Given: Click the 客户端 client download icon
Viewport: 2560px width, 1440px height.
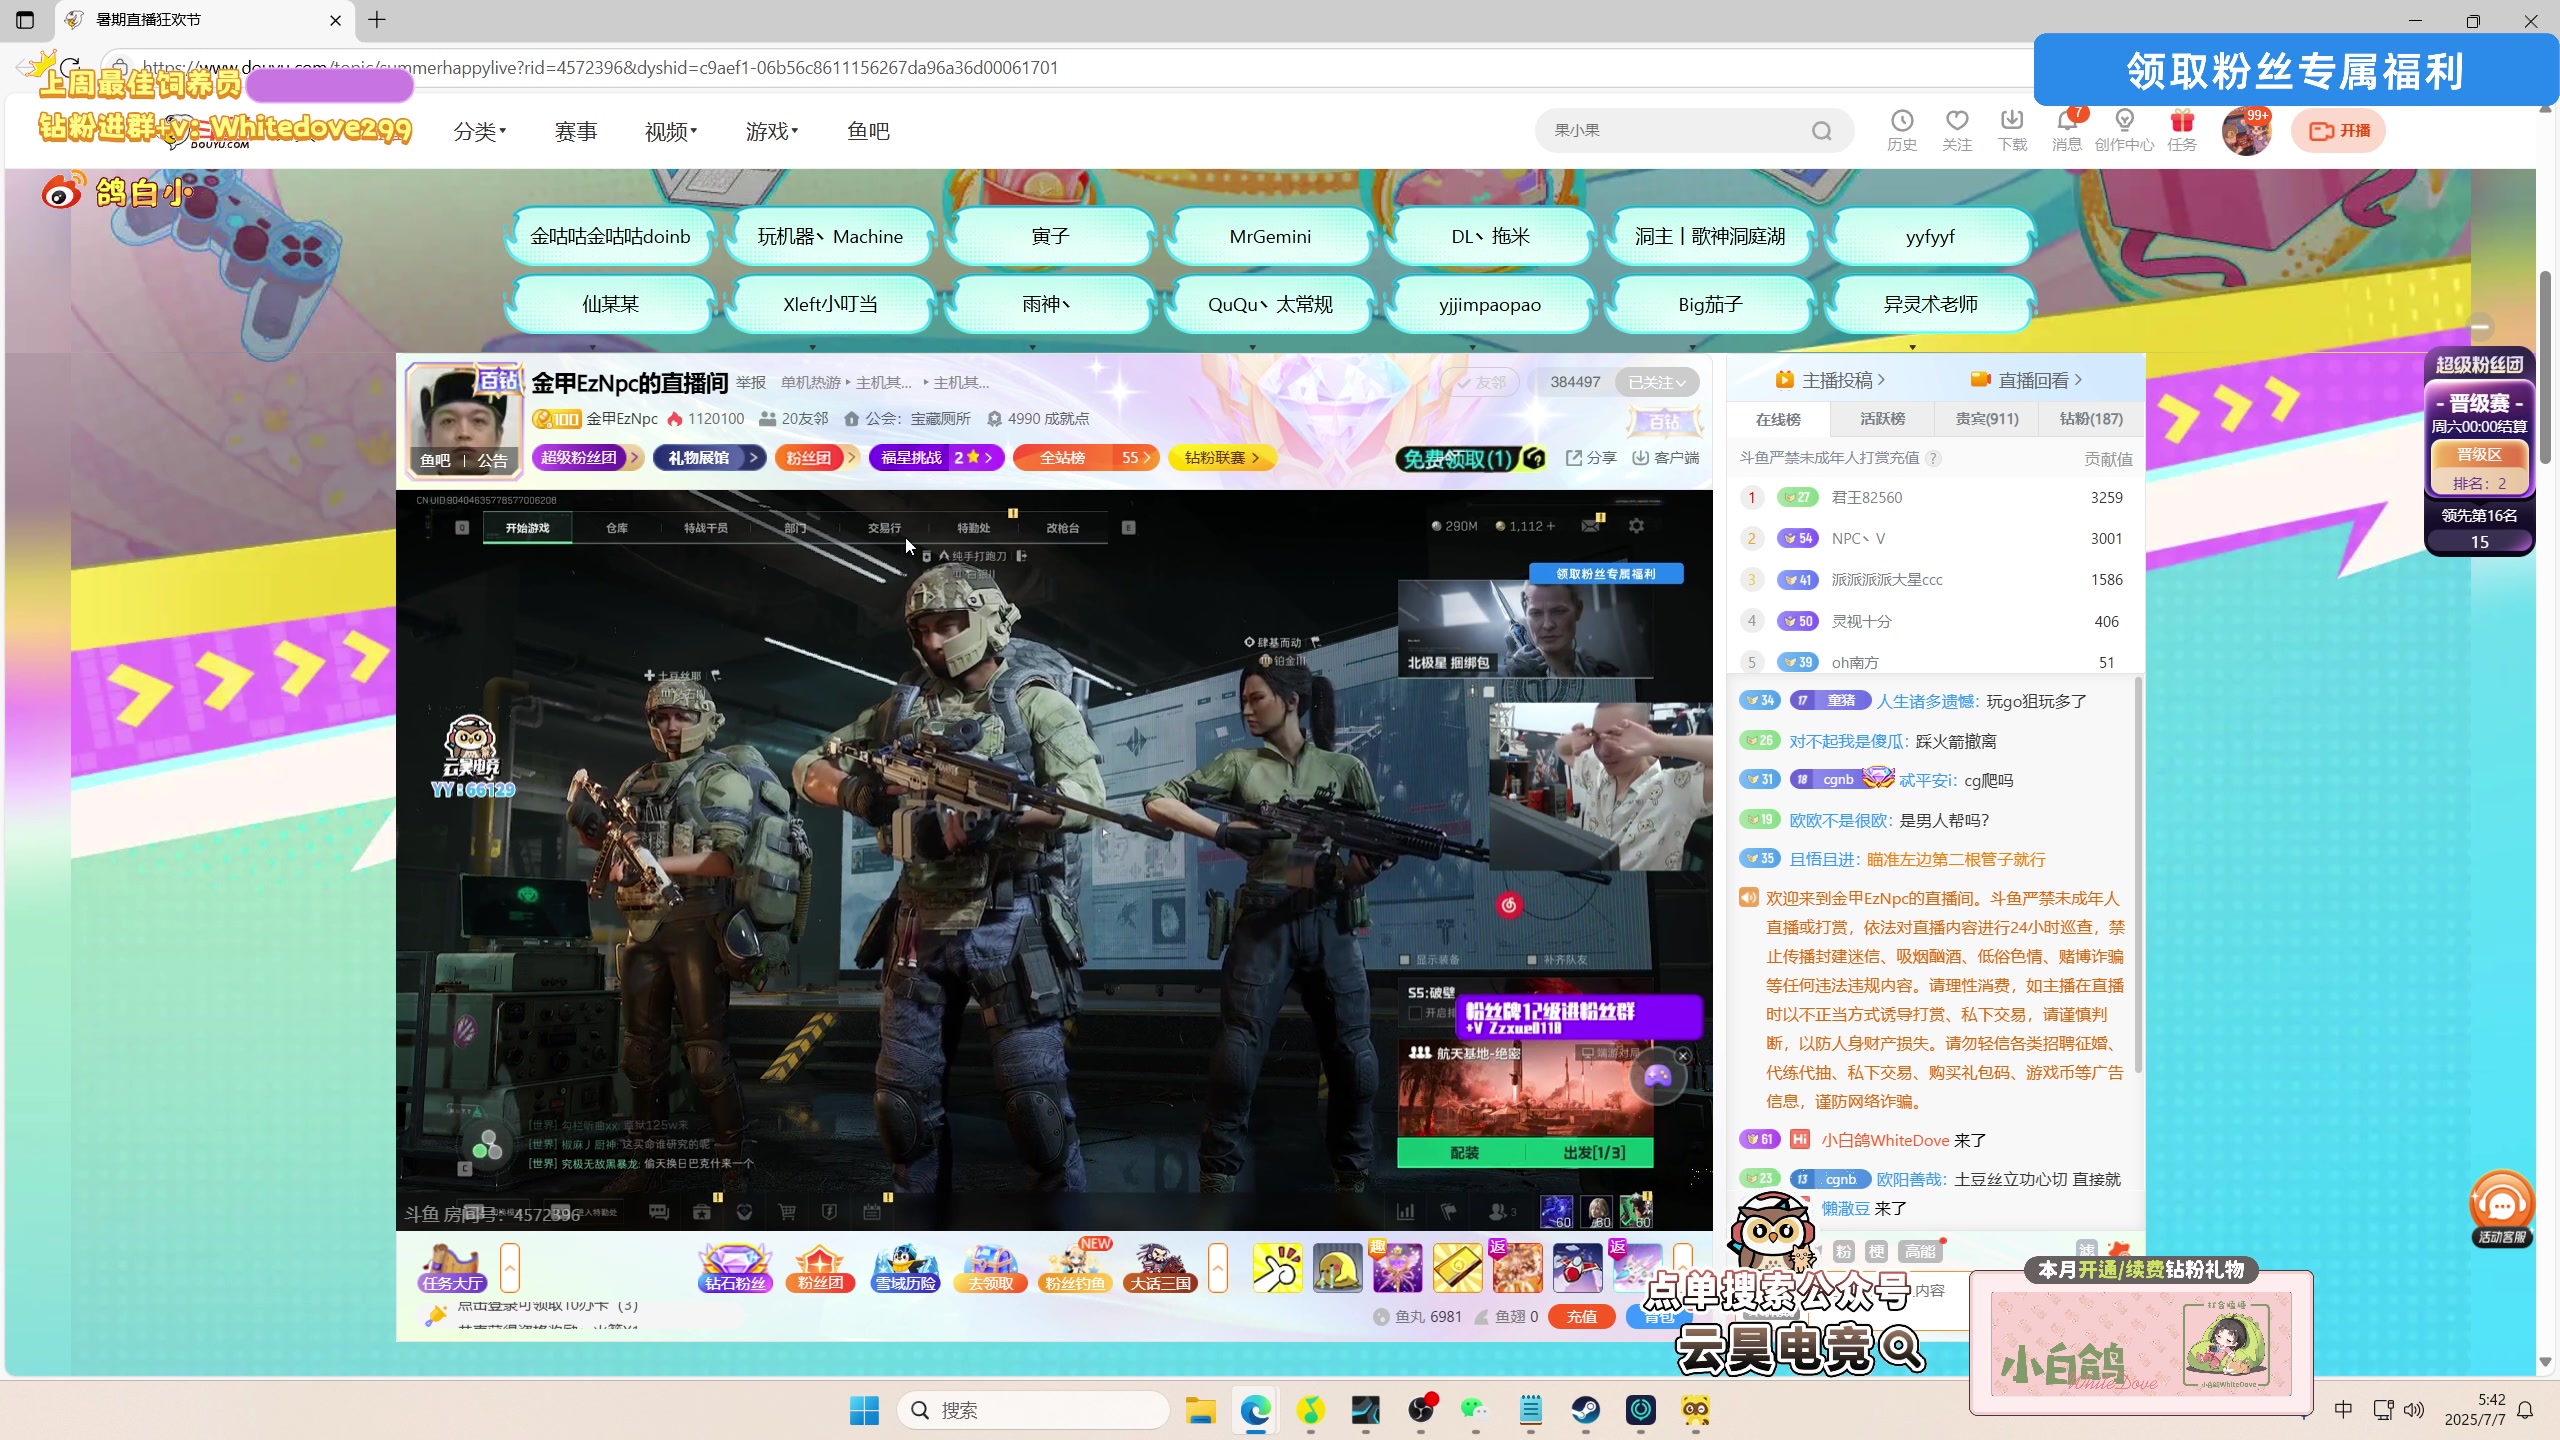Looking at the screenshot, I should (x=1665, y=458).
